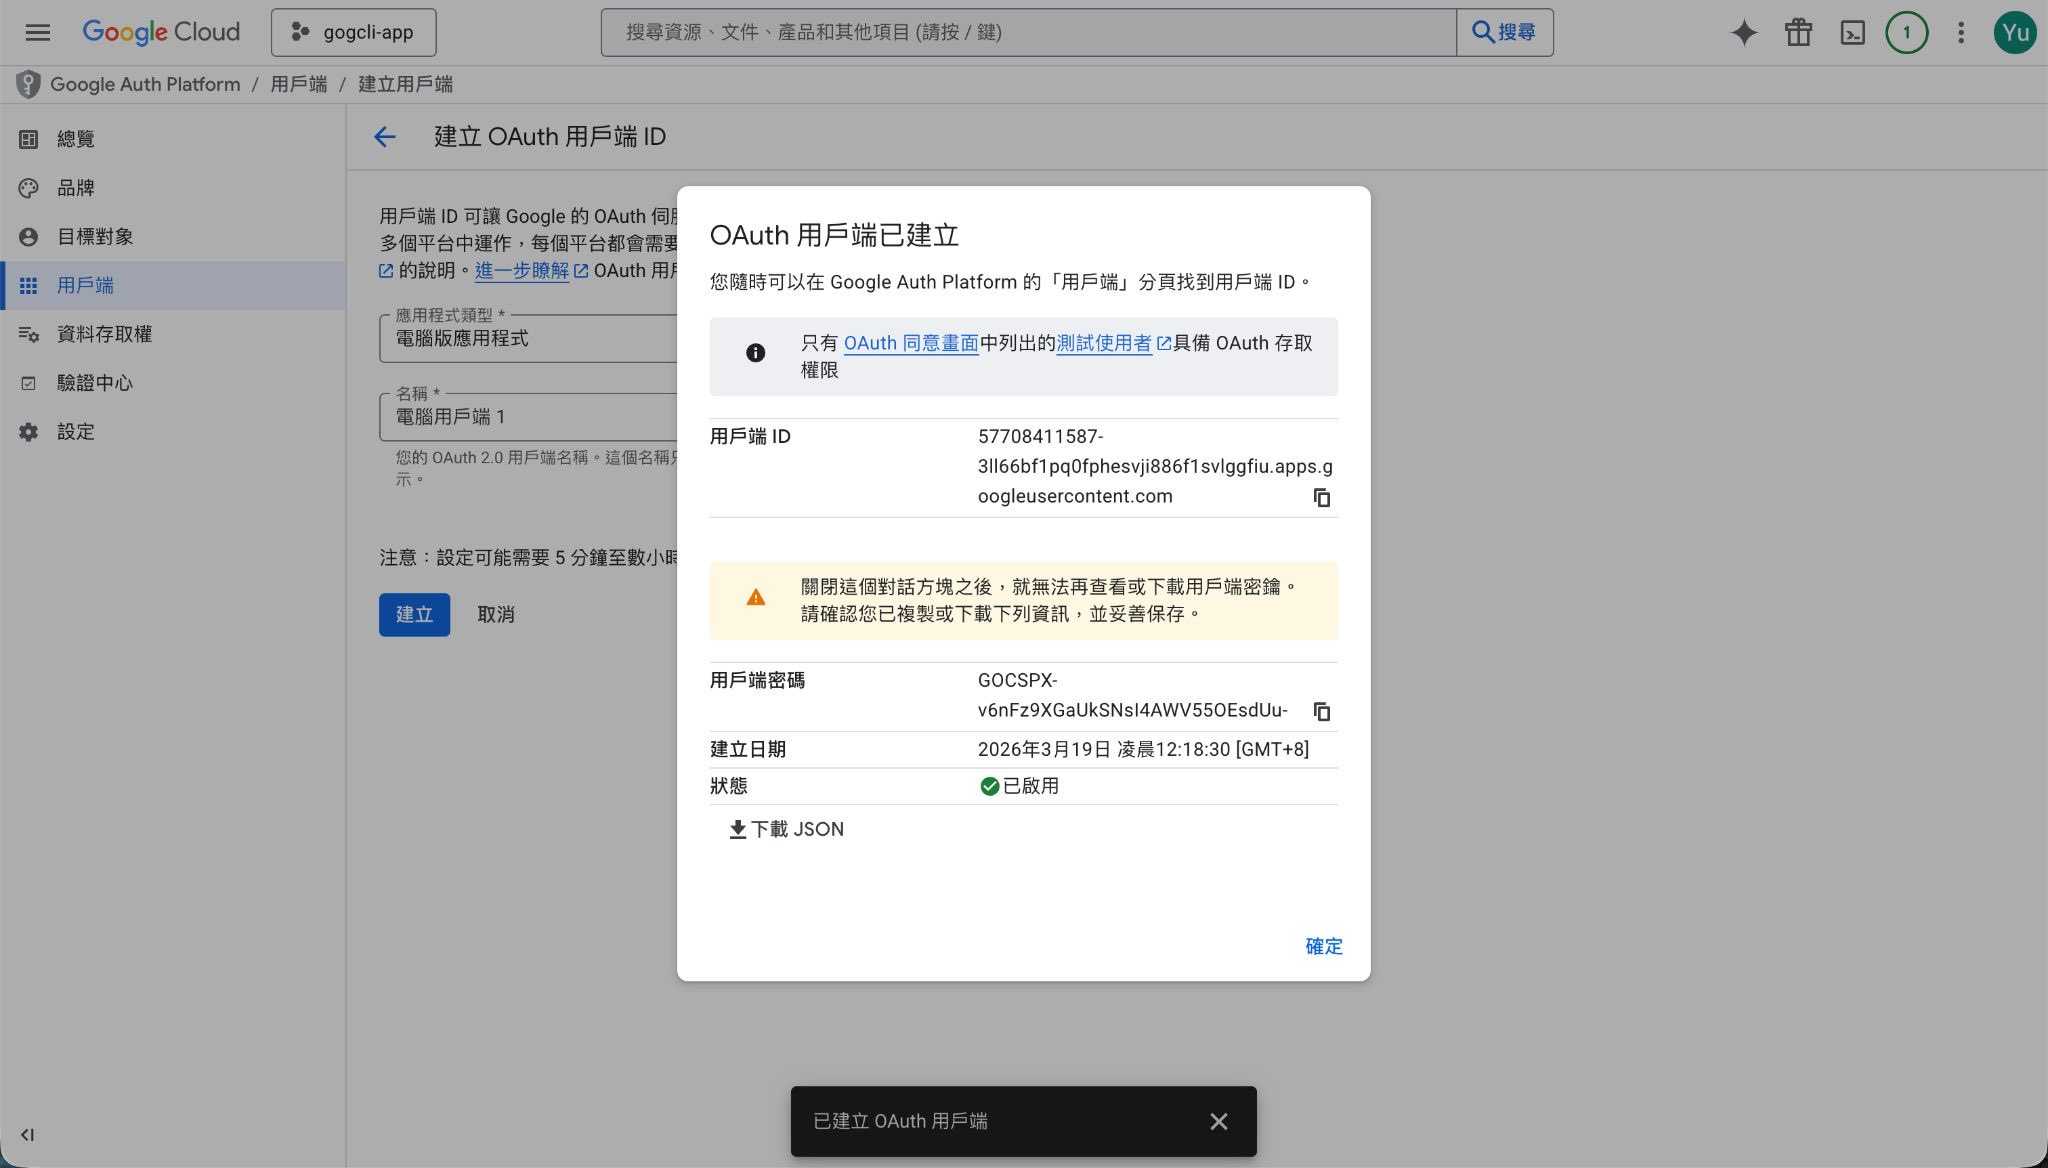Screen dimensions: 2048x1168
Task: Open 驗證中心 sidebar item
Action: pyautogui.click(x=94, y=383)
